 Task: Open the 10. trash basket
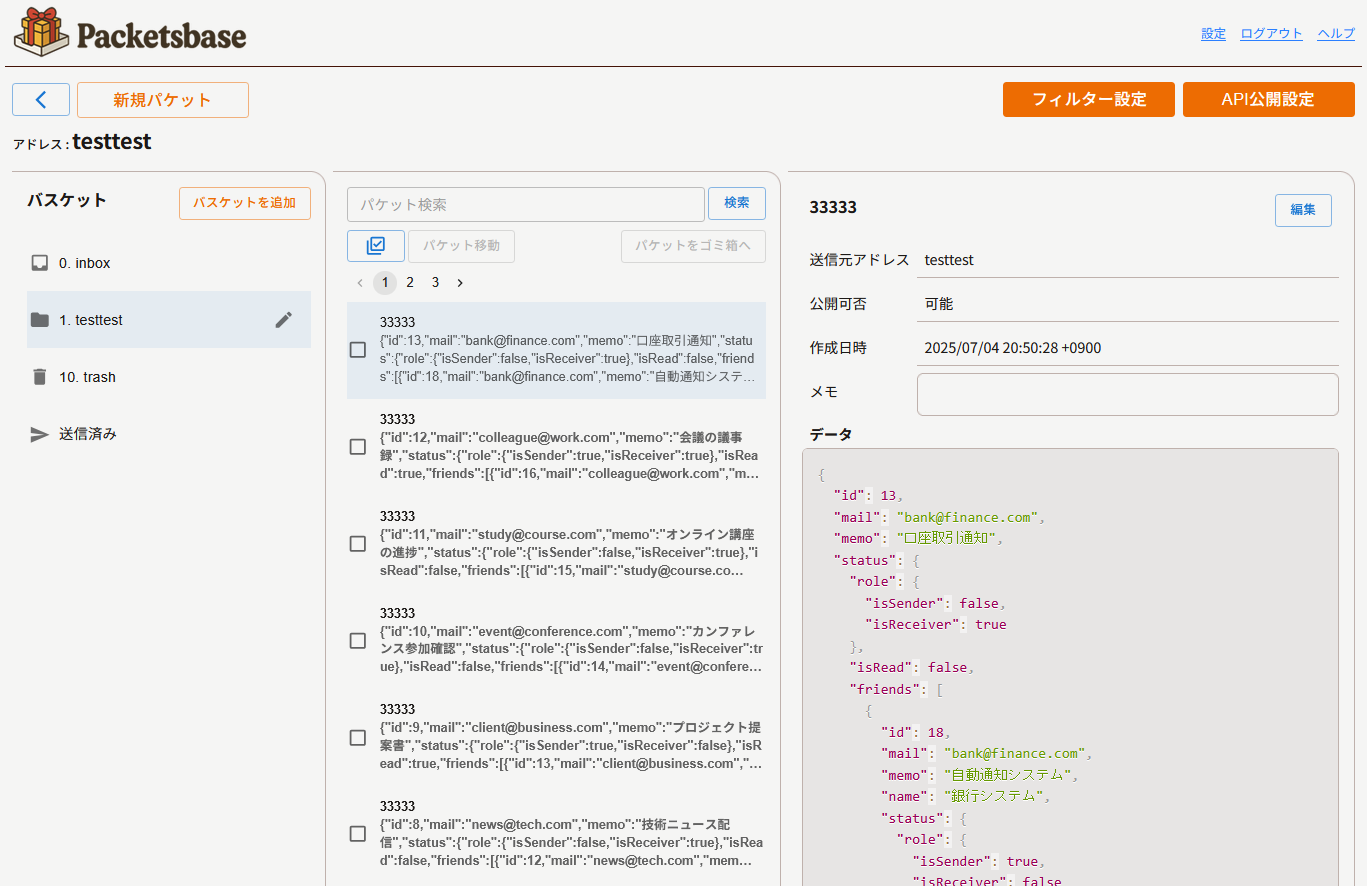click(169, 377)
